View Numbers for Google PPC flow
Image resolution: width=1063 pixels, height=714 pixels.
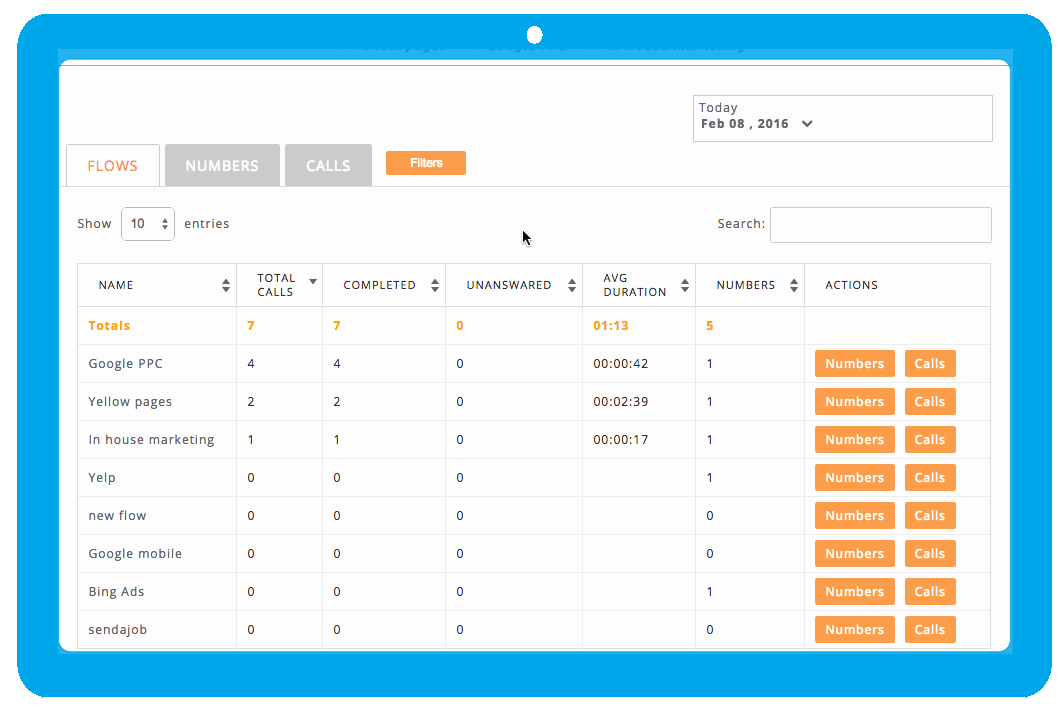pyautogui.click(x=854, y=363)
